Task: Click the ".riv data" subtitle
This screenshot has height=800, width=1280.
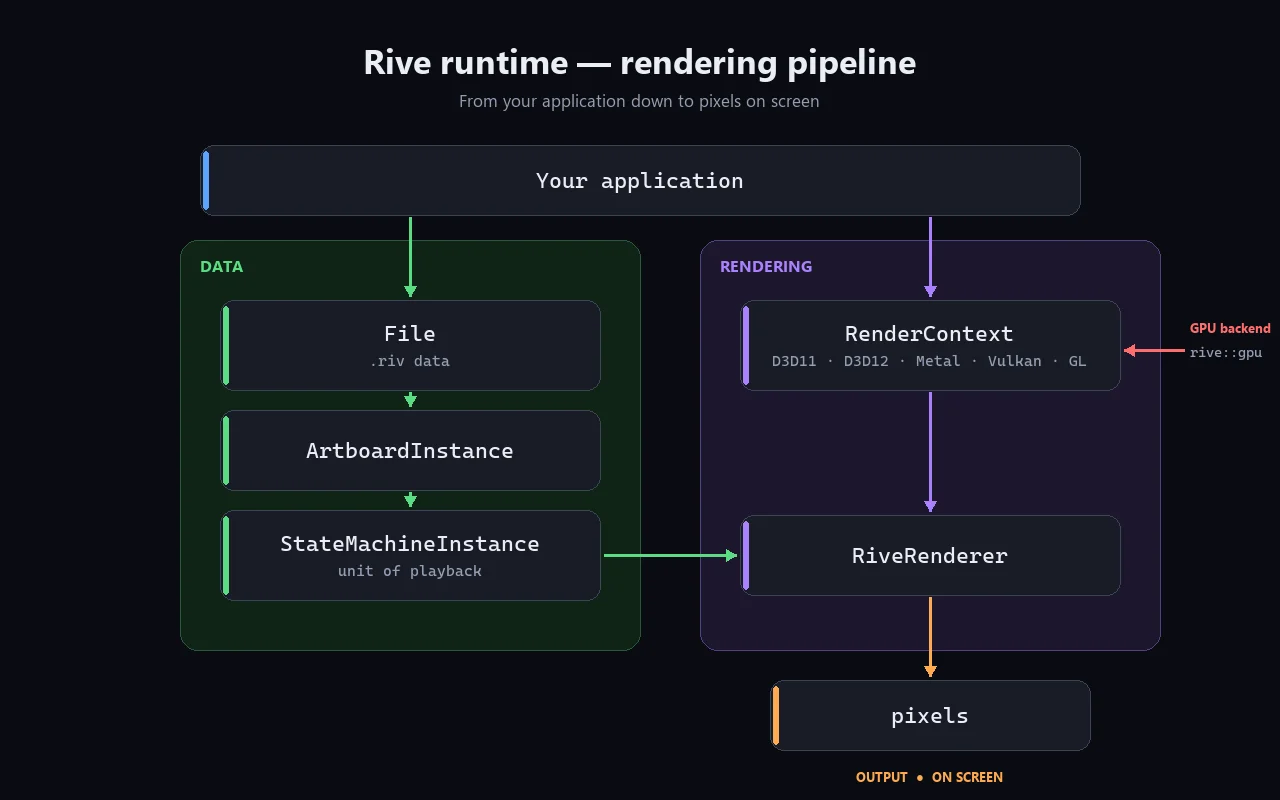Action: point(410,361)
